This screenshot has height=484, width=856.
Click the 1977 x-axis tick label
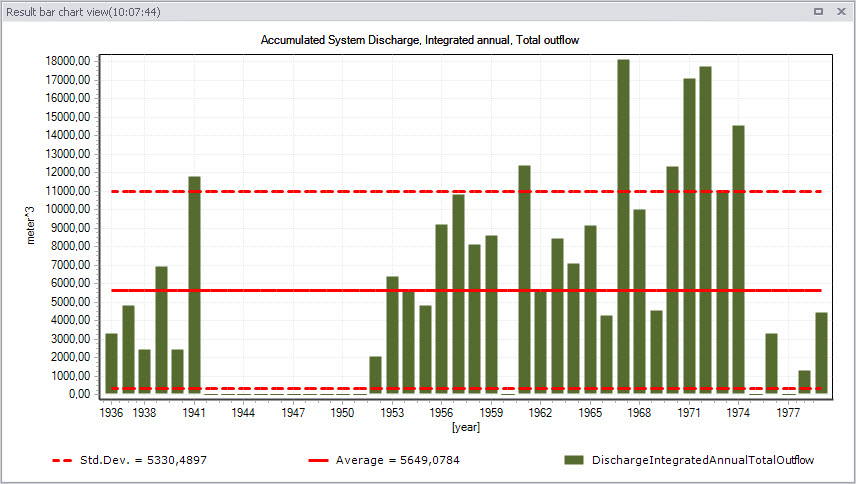pyautogui.click(x=788, y=413)
